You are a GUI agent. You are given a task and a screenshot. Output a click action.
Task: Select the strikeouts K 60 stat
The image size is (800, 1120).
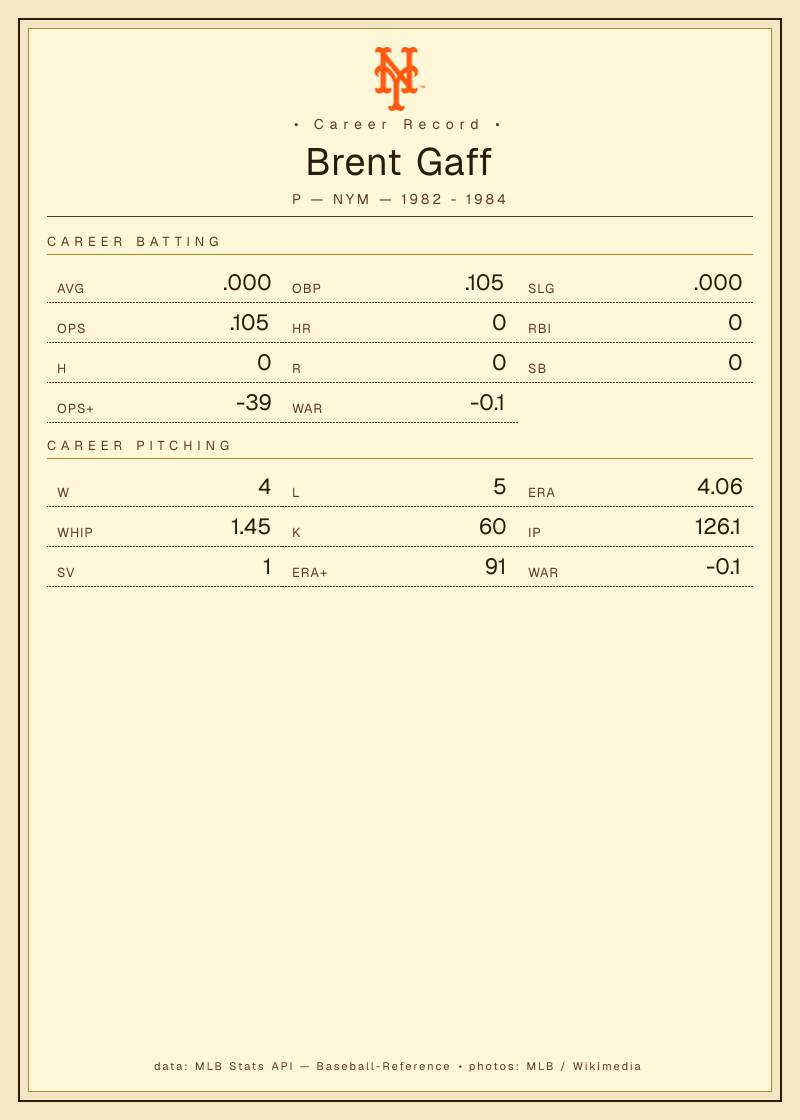pyautogui.click(x=399, y=527)
